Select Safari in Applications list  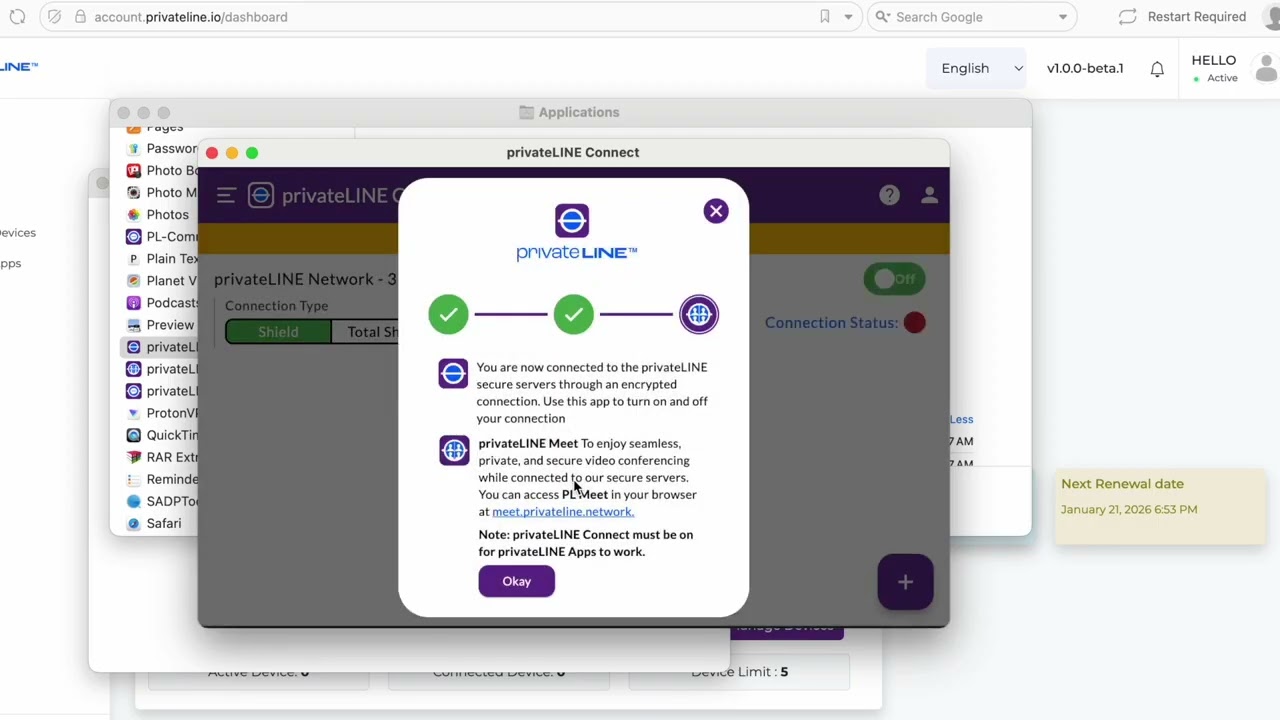click(x=155, y=523)
